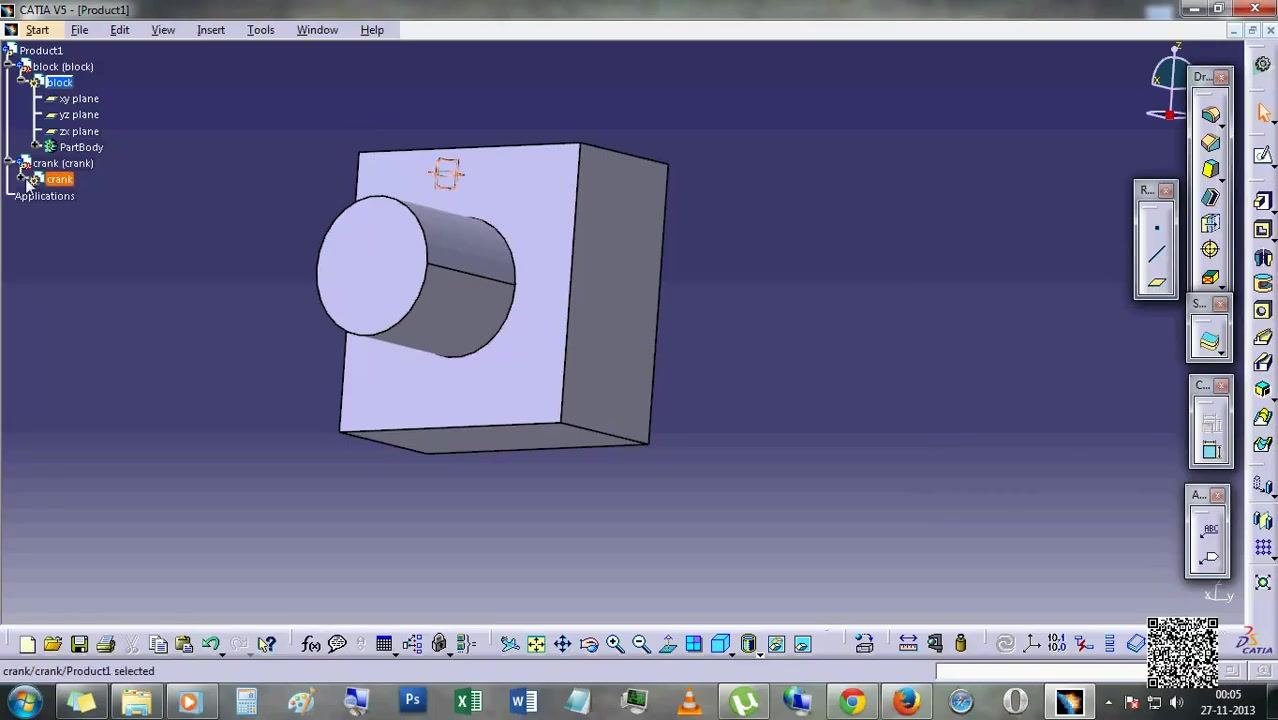Close the Dr... floating toolbar
The width and height of the screenshot is (1278, 720).
click(1223, 77)
